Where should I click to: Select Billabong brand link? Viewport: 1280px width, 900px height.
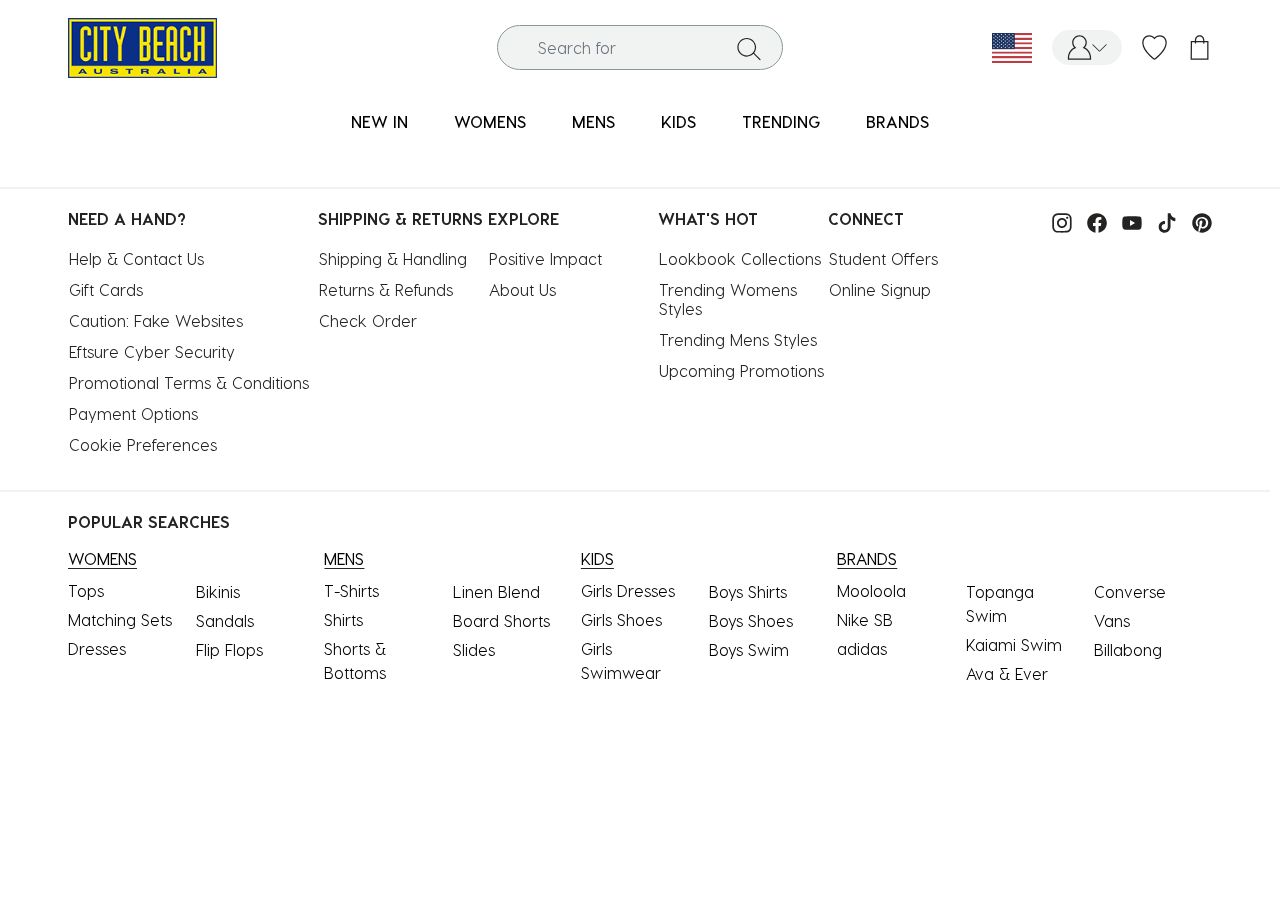(x=1128, y=650)
